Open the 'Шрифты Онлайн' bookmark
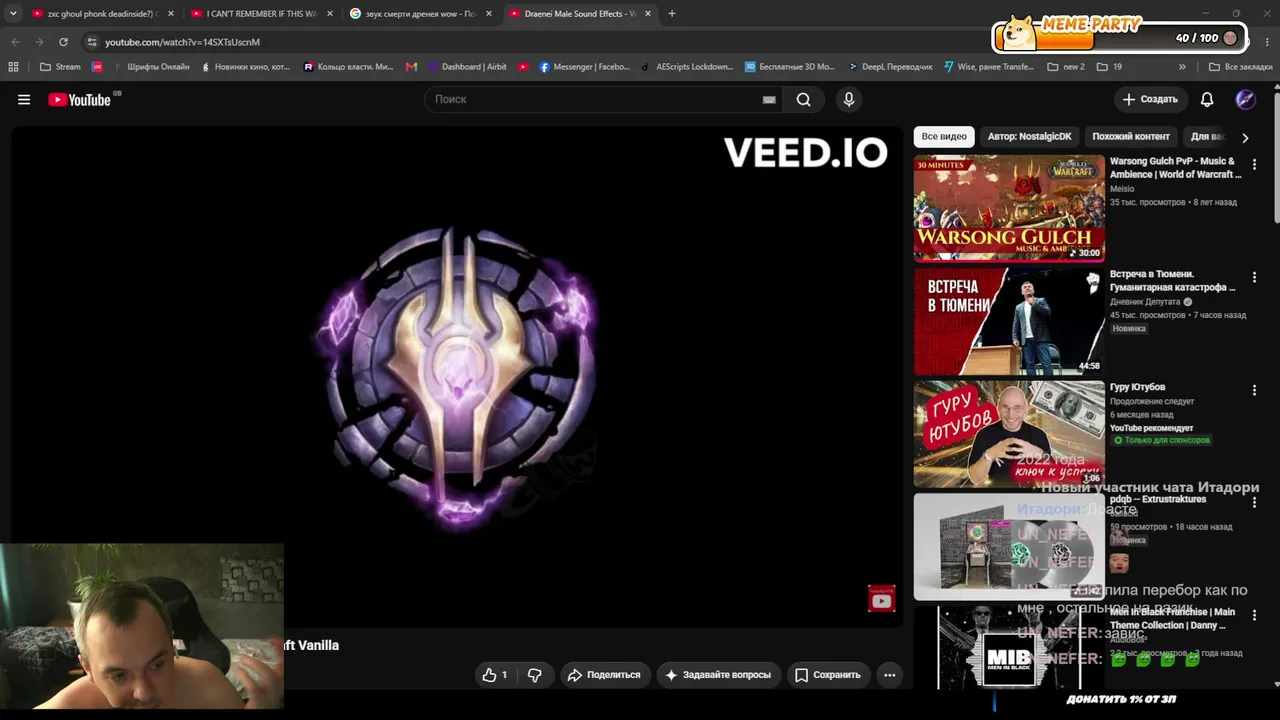 [152, 67]
